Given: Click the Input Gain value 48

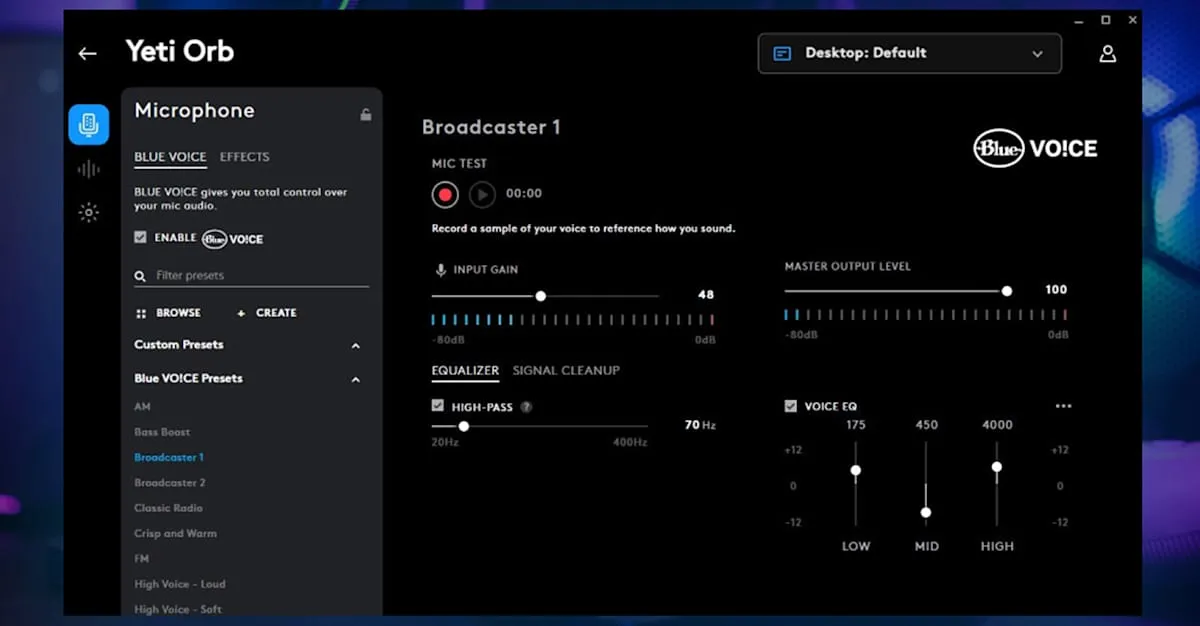Looking at the screenshot, I should tap(706, 295).
